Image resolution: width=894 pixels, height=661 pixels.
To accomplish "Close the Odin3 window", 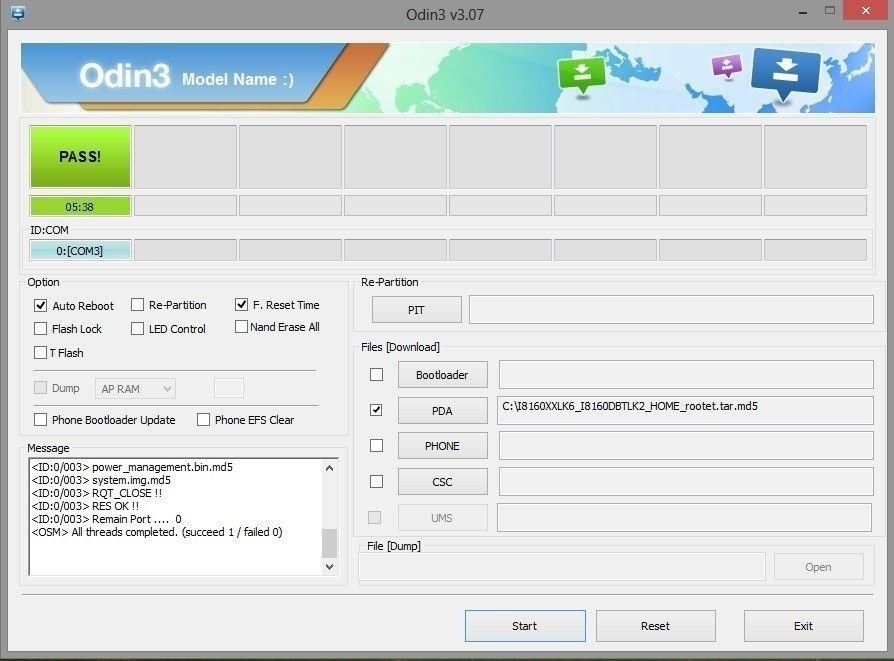I will point(867,11).
